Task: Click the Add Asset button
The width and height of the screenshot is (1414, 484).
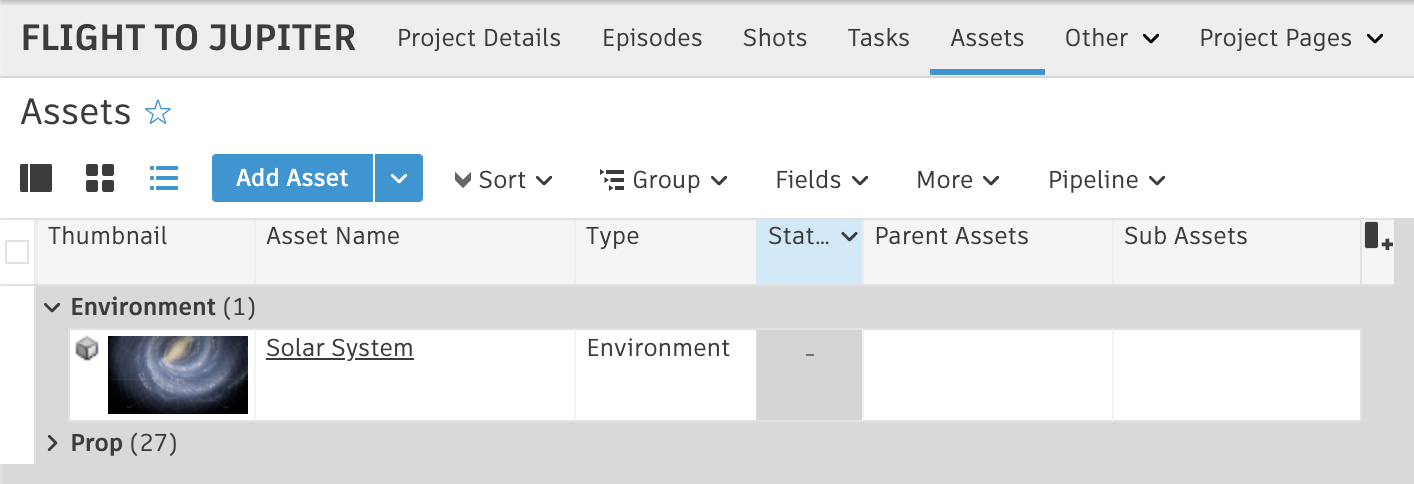Action: click(x=292, y=179)
